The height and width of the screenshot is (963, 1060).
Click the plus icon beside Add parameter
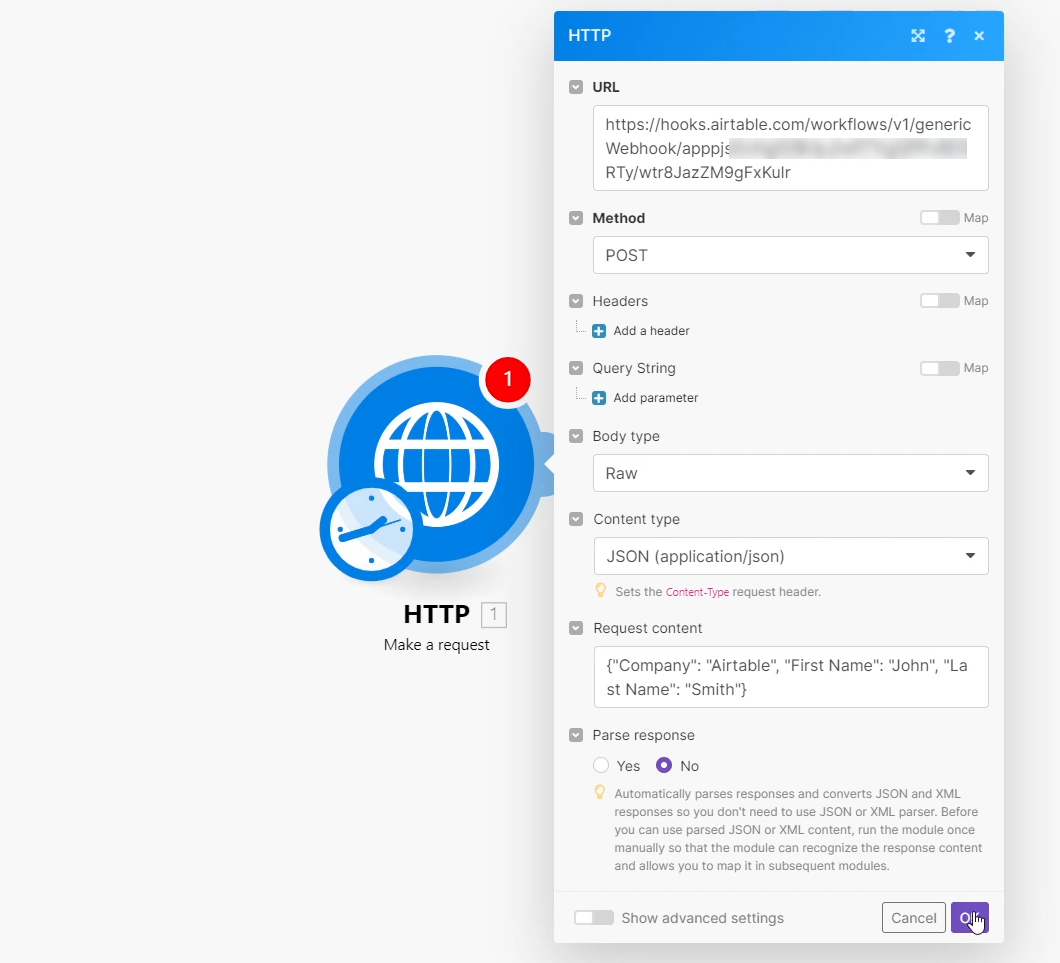599,397
